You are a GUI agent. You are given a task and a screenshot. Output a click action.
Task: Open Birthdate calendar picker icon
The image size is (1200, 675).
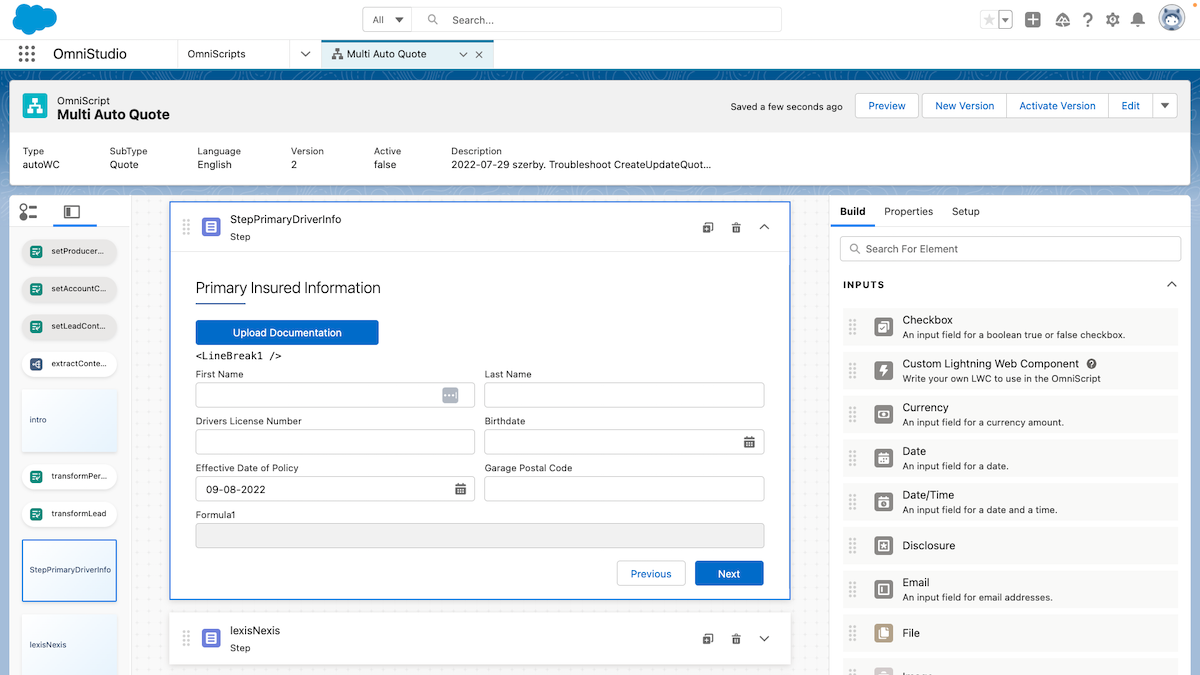[x=749, y=442]
